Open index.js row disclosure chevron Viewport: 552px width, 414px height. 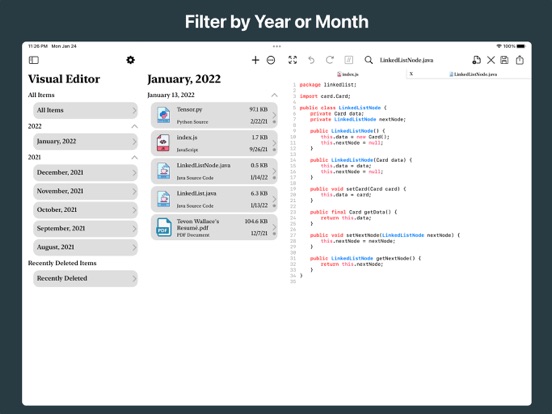274,143
